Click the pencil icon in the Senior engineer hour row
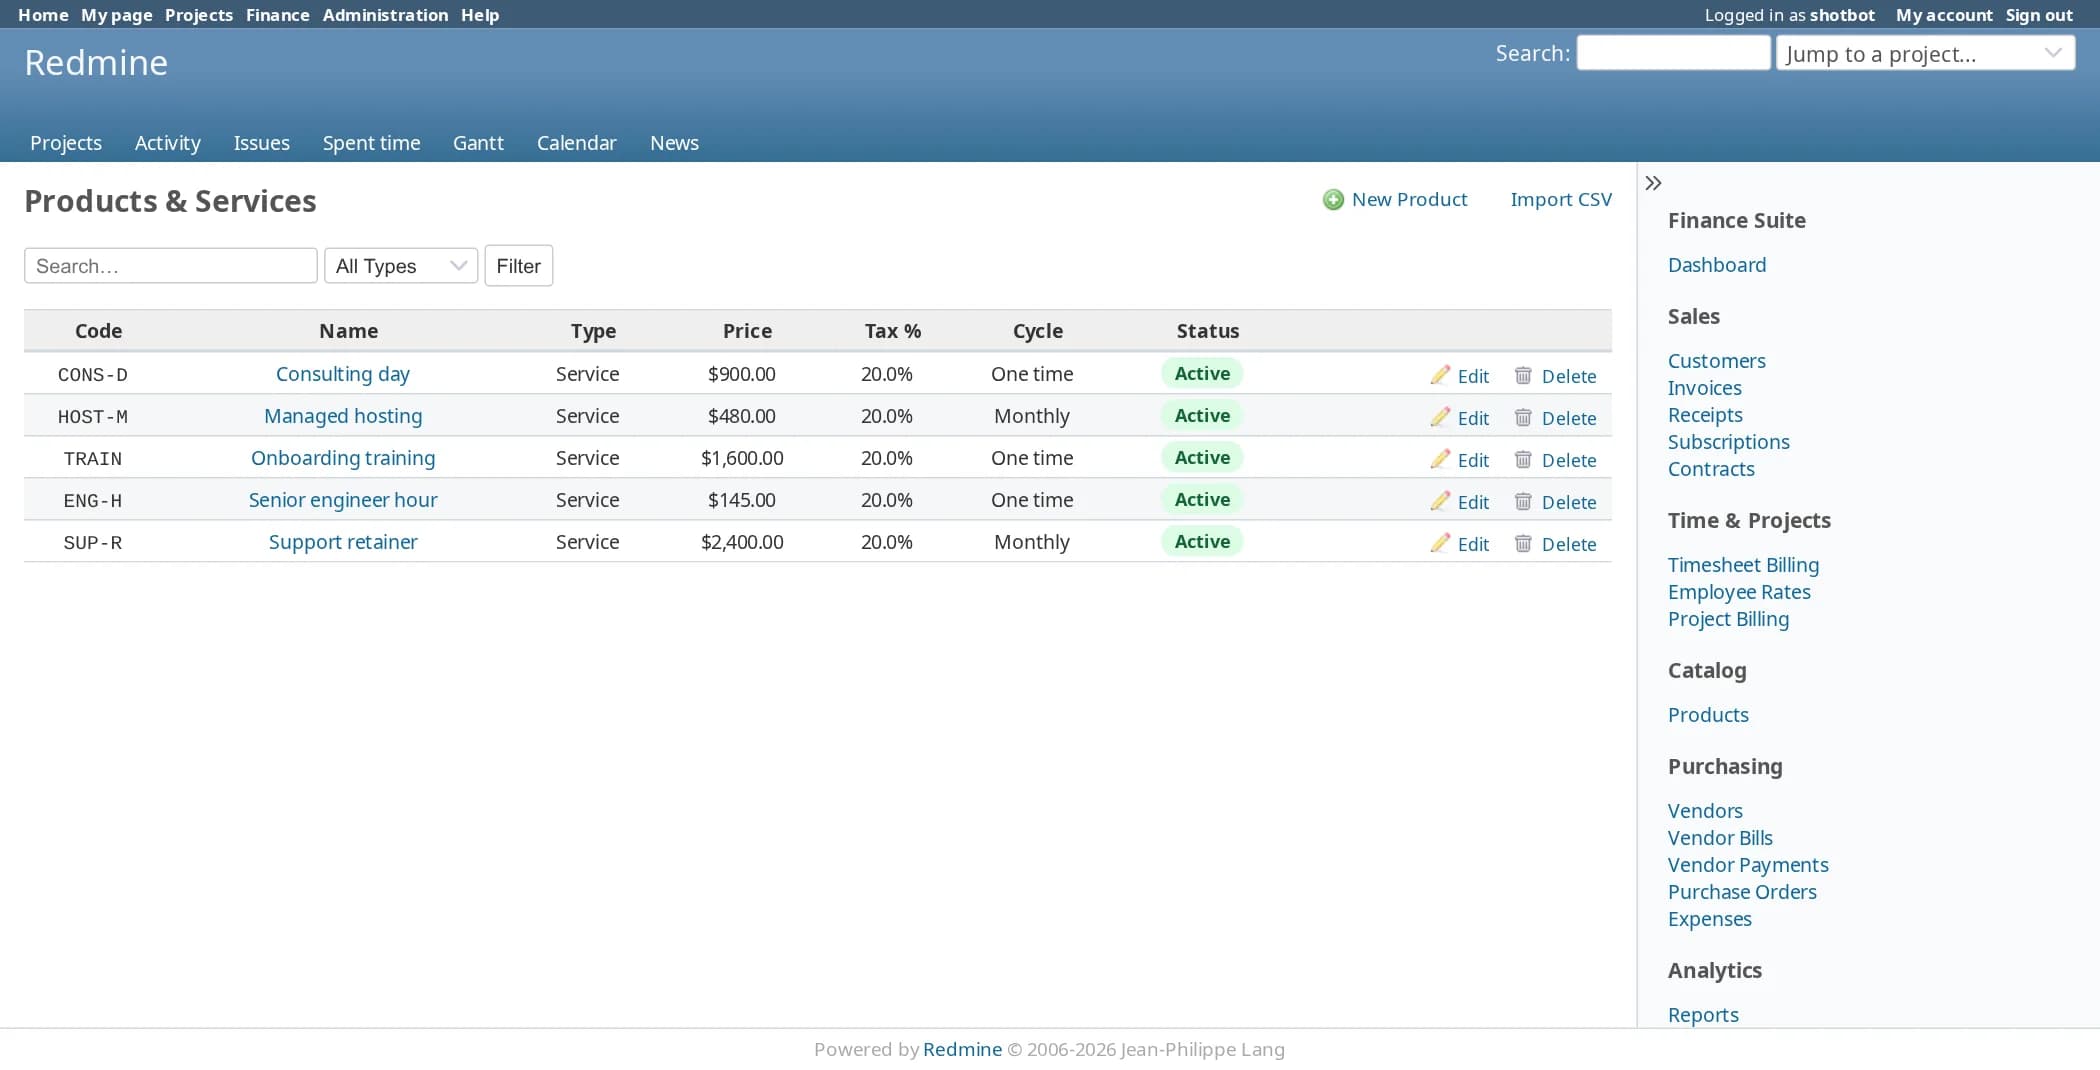The image size is (2100, 1070). coord(1440,501)
